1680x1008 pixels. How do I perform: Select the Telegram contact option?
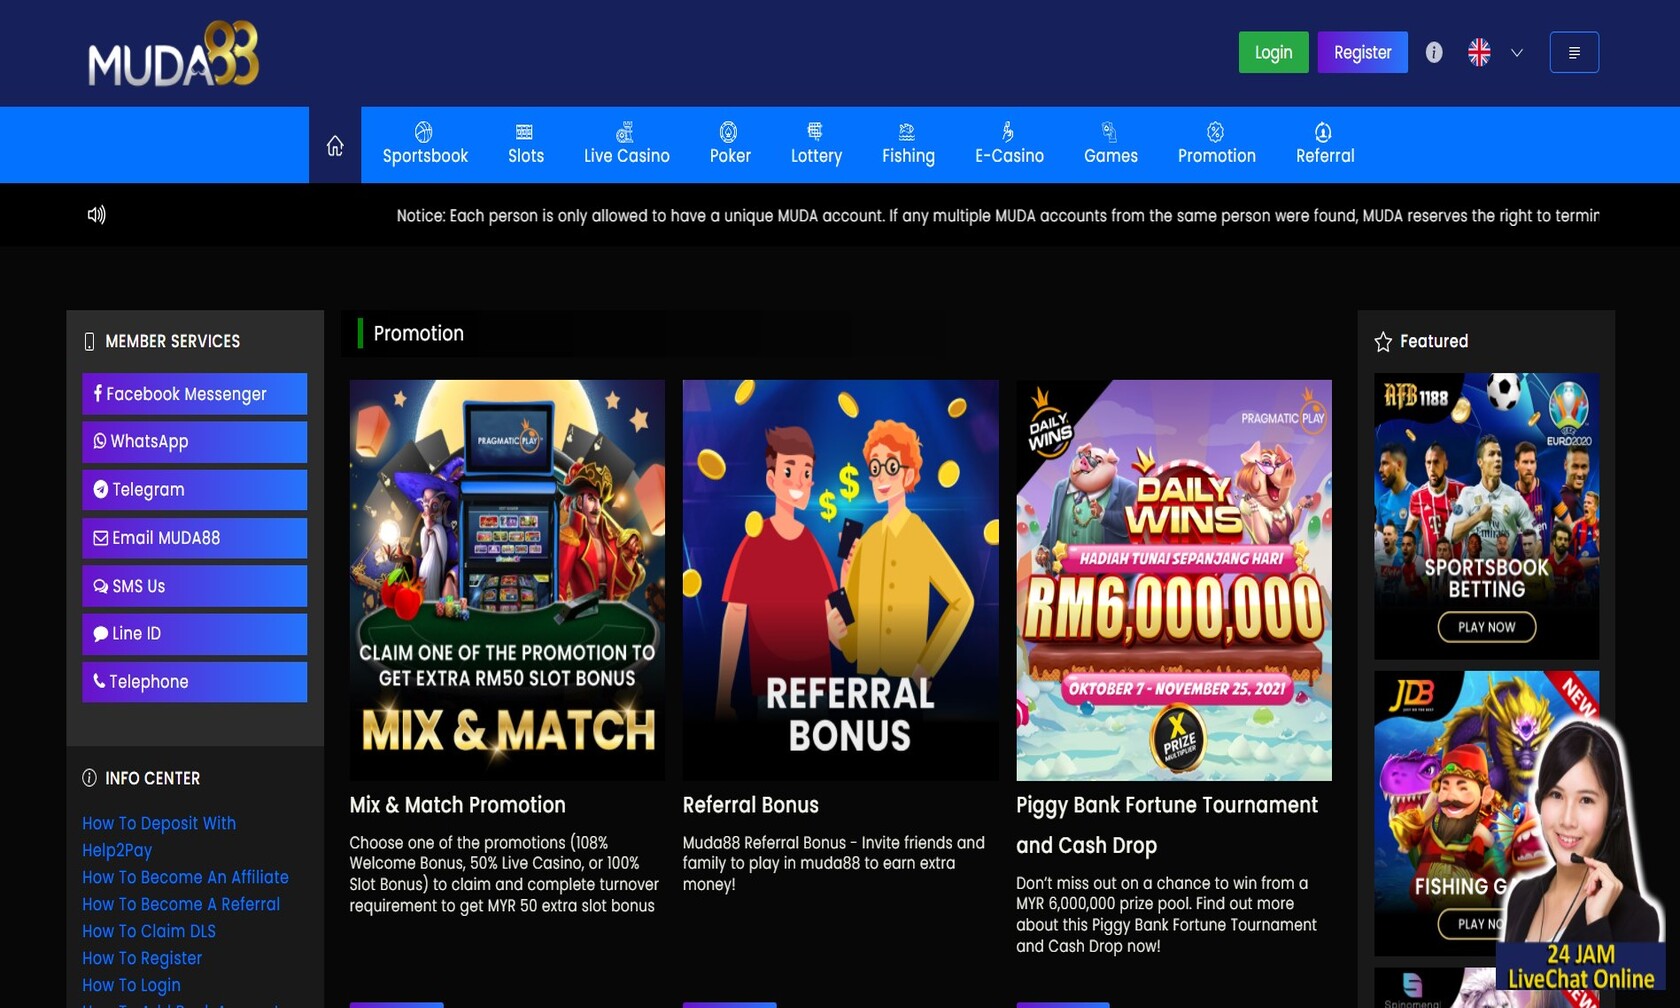click(x=195, y=490)
